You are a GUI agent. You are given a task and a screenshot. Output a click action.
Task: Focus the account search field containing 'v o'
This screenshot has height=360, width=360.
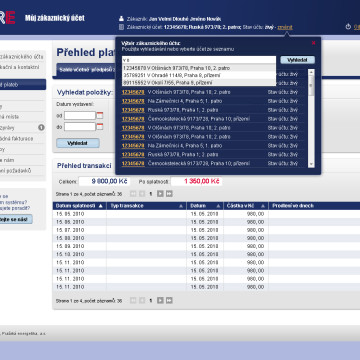click(199, 60)
